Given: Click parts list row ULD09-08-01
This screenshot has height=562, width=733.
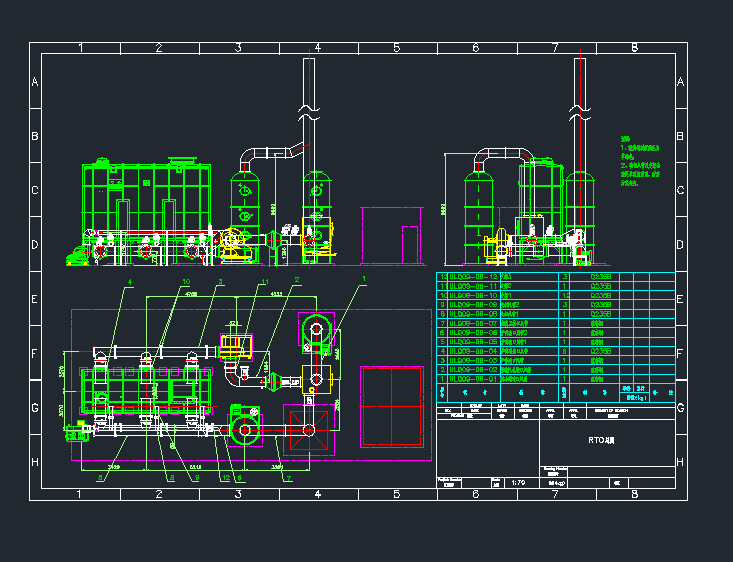Looking at the screenshot, I should pos(474,379).
